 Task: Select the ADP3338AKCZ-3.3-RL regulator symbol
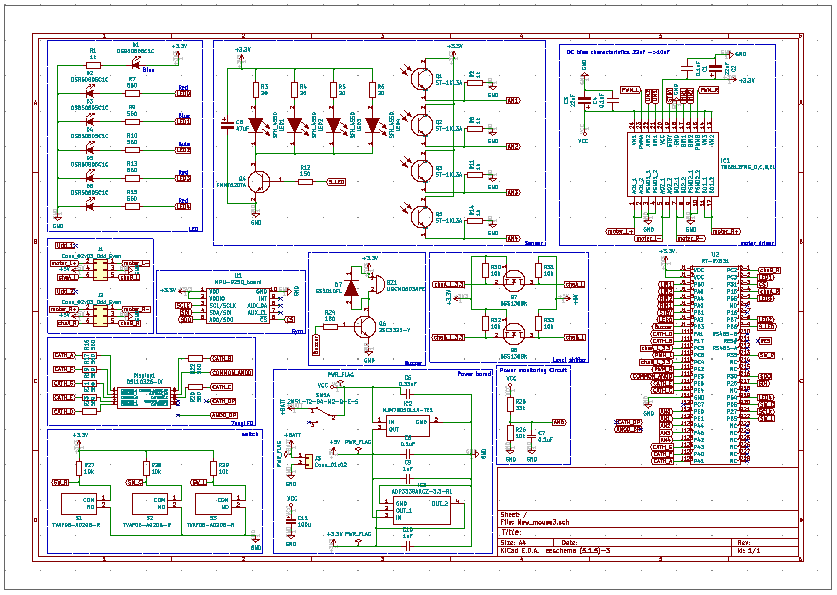pos(421,510)
